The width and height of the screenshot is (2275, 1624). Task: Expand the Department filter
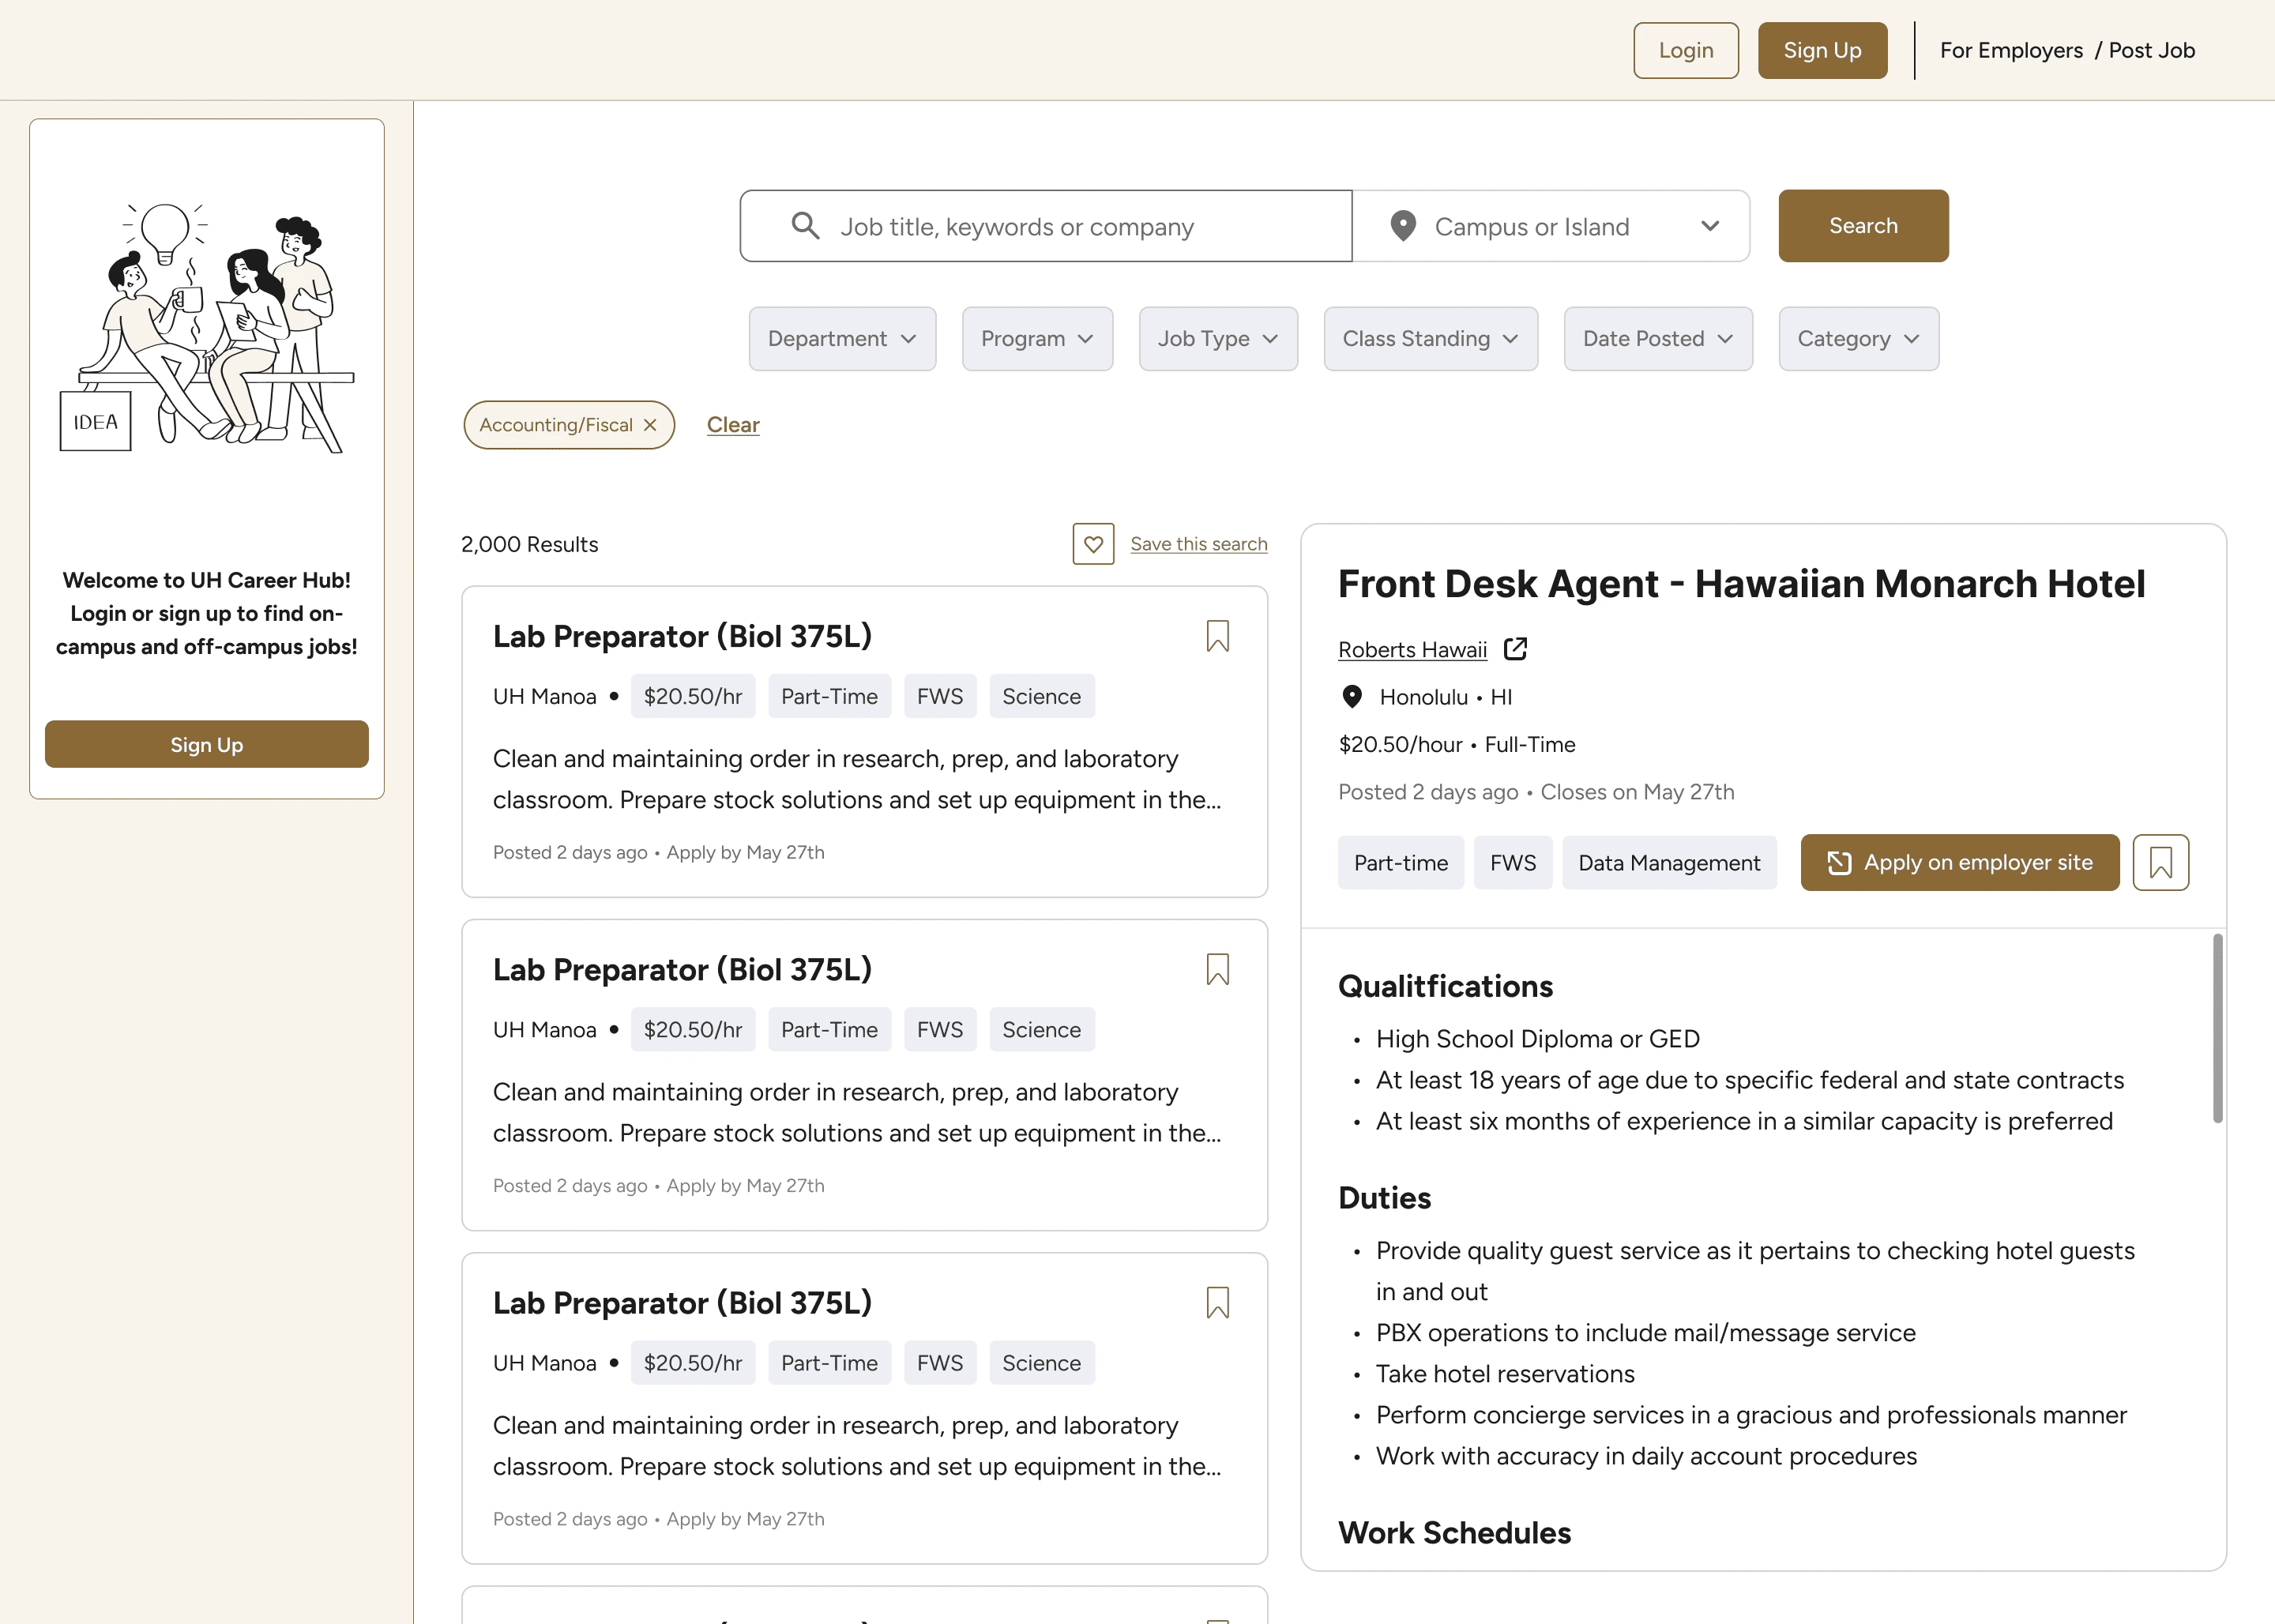pyautogui.click(x=842, y=339)
